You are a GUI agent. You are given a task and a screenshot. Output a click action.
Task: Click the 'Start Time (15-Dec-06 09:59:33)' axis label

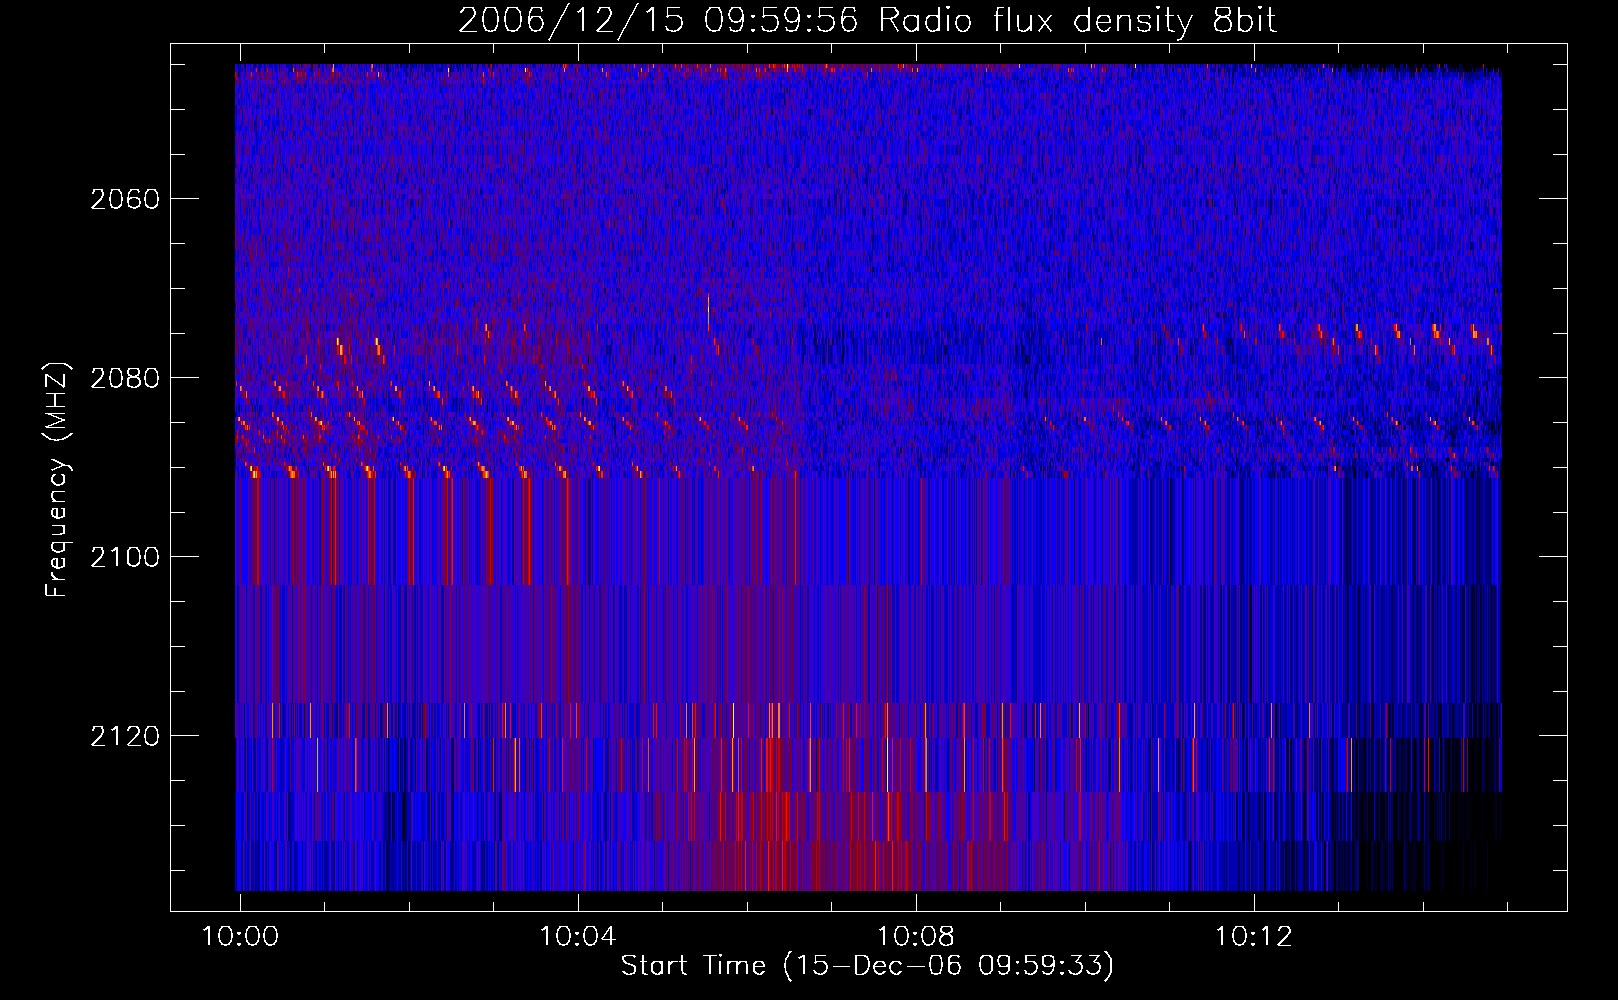(867, 966)
